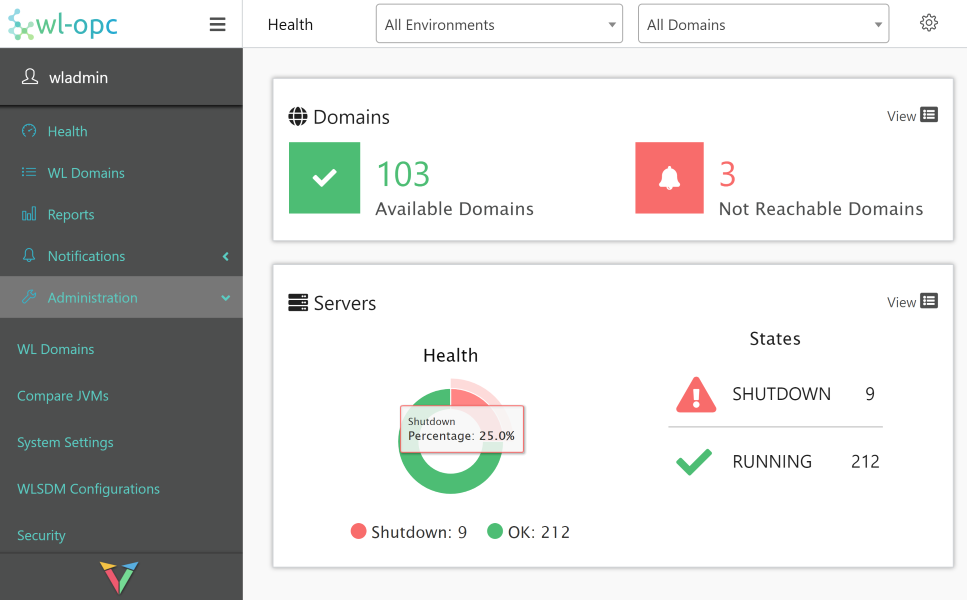This screenshot has width=967, height=600.
Task: Click the Notifications bell icon in sidebar
Action: coord(29,255)
